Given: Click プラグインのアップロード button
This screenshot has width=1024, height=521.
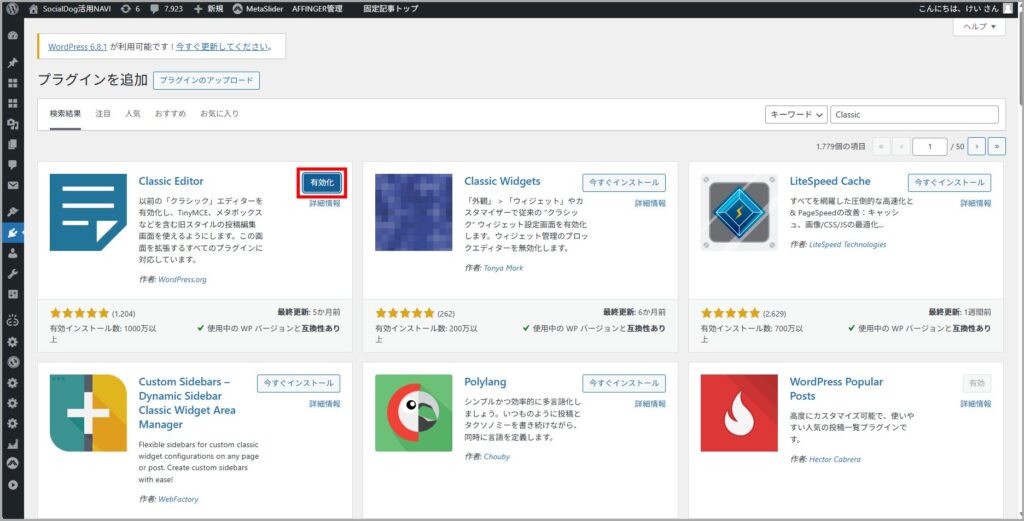Looking at the screenshot, I should point(207,81).
